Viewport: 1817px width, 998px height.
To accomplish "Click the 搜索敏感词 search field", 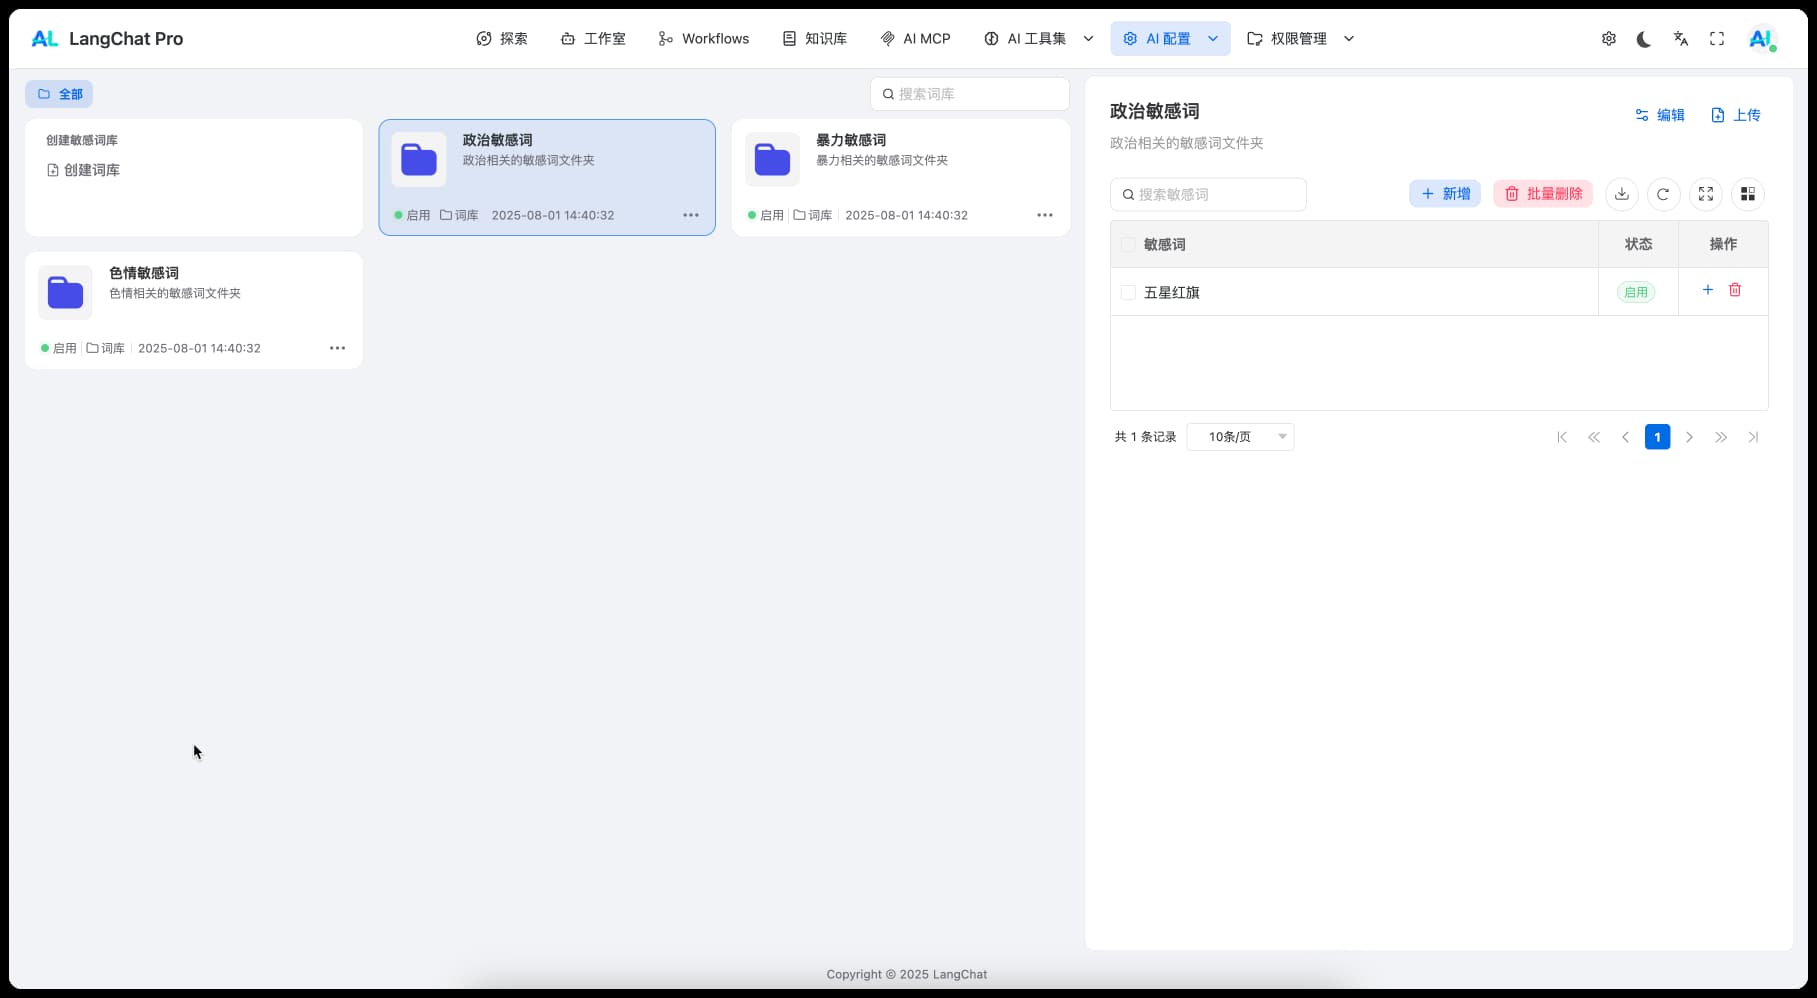I will point(1208,195).
